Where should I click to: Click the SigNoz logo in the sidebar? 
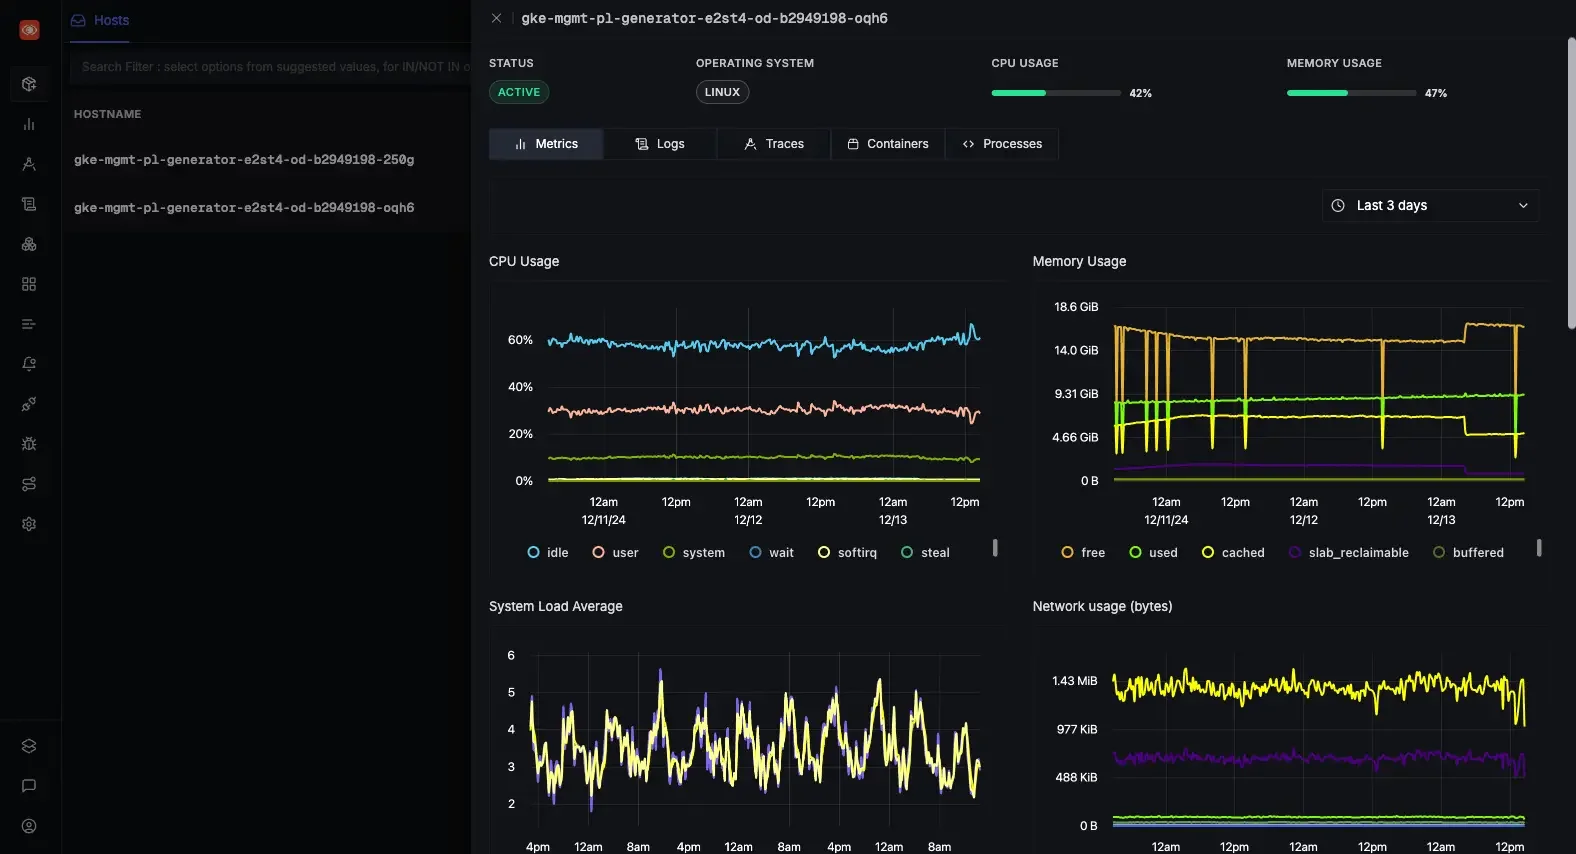pyautogui.click(x=29, y=30)
